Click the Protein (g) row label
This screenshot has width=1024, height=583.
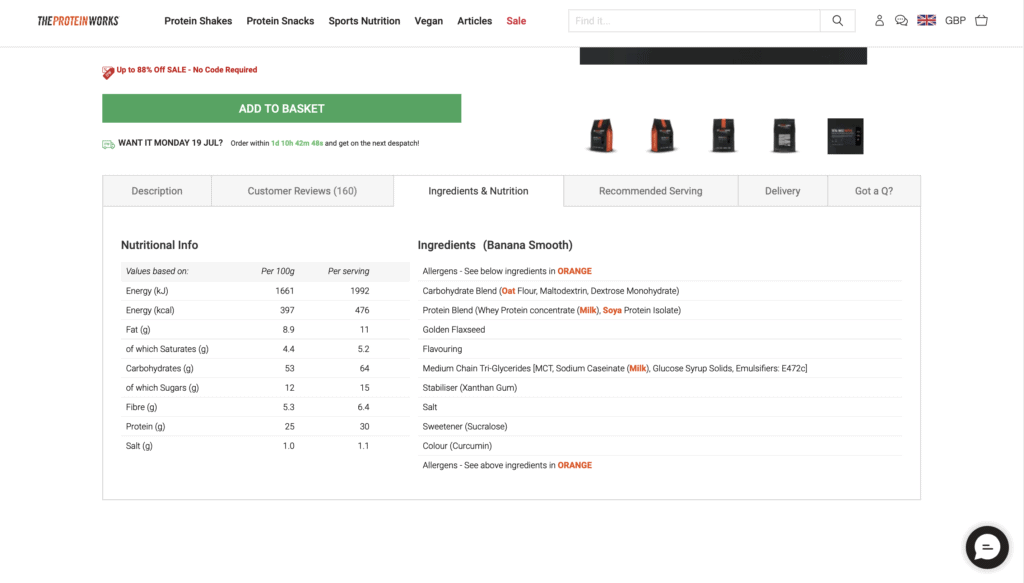146,426
